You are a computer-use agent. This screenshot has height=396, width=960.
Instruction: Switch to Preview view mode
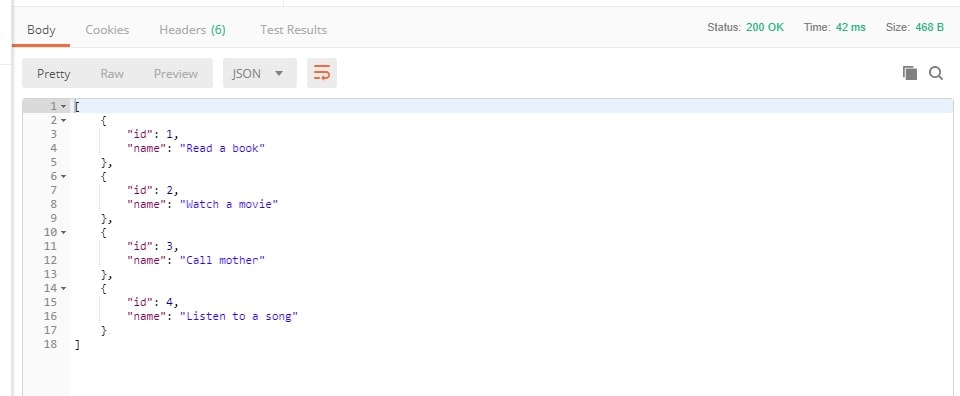click(x=176, y=73)
